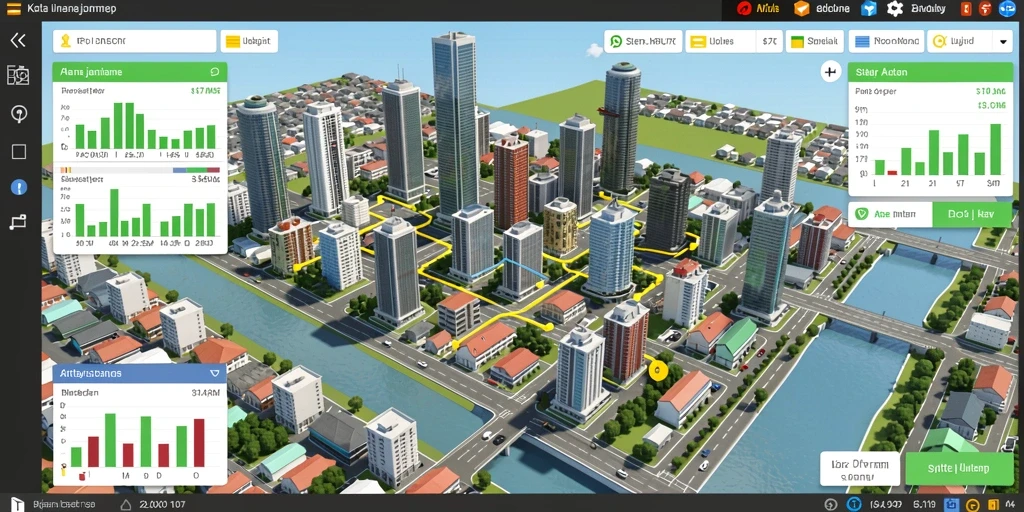Open the settings gear in top bar
This screenshot has height=512, width=1024.
coord(895,8)
